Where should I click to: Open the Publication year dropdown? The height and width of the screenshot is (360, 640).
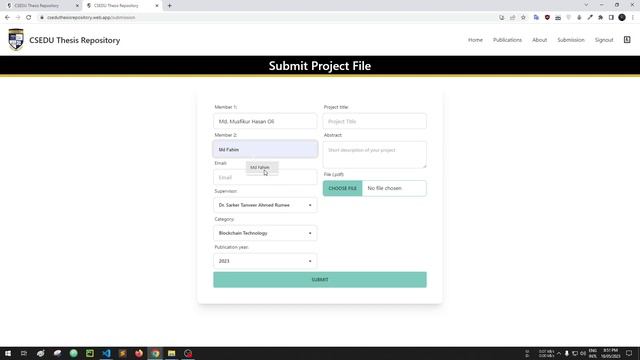pos(265,261)
